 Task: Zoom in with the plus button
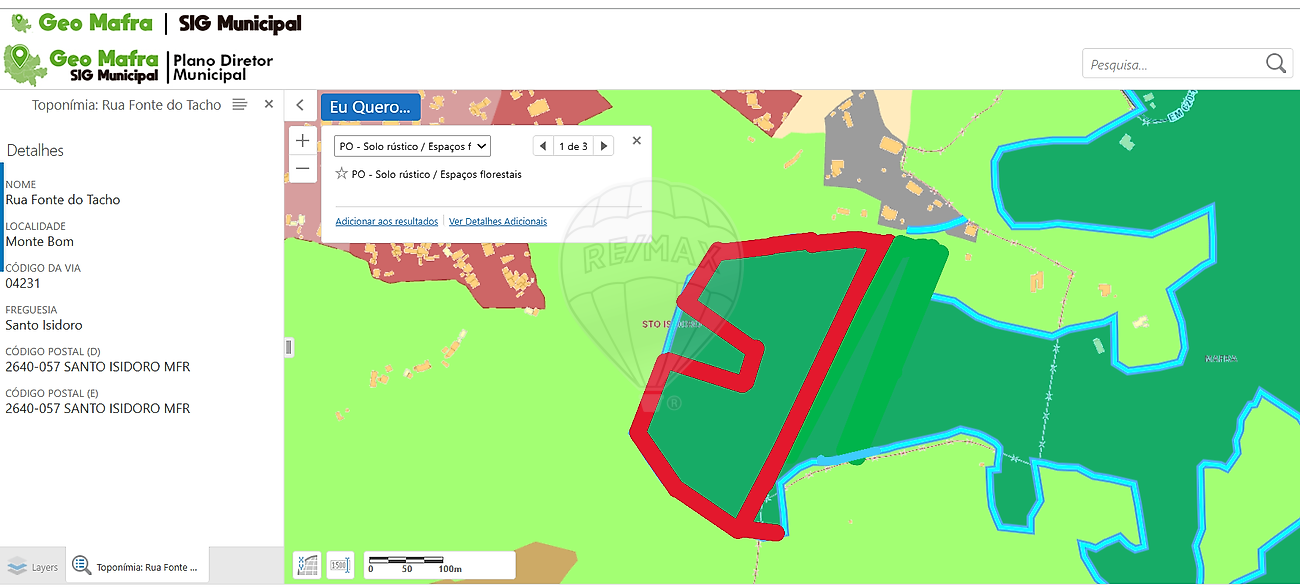pyautogui.click(x=303, y=141)
